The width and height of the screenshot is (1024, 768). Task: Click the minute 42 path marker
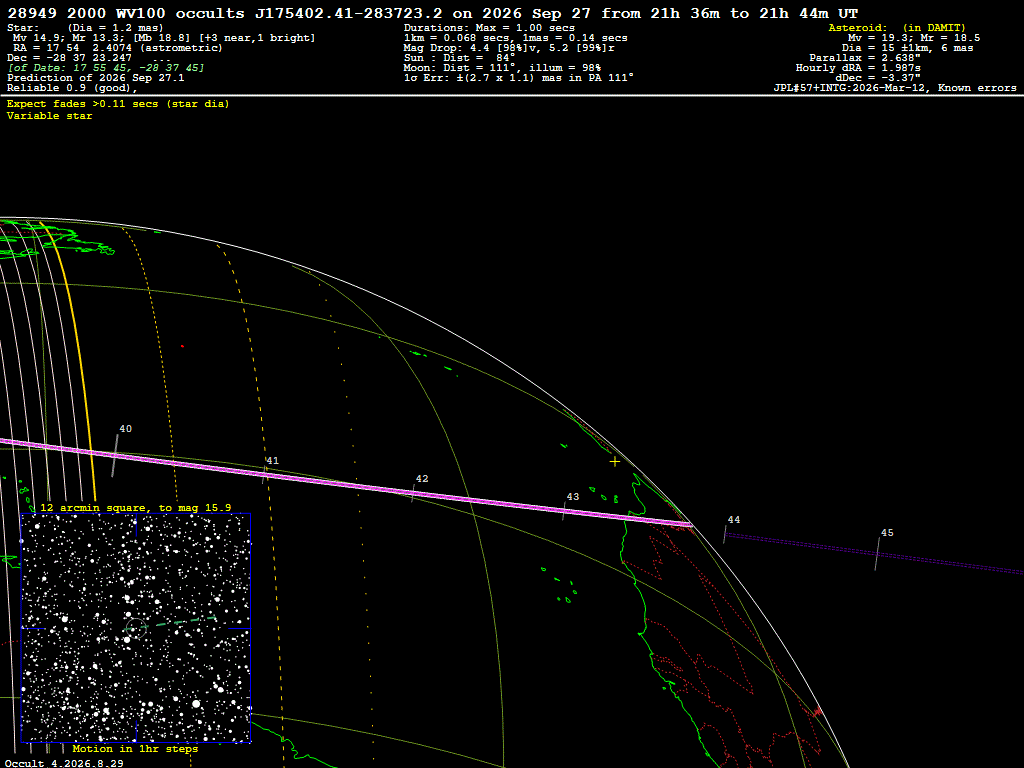pyautogui.click(x=422, y=479)
